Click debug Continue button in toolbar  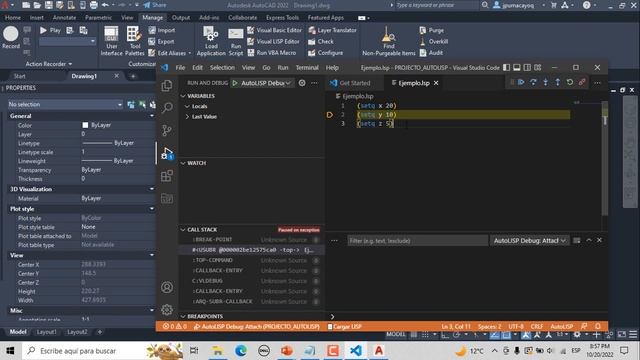521,82
